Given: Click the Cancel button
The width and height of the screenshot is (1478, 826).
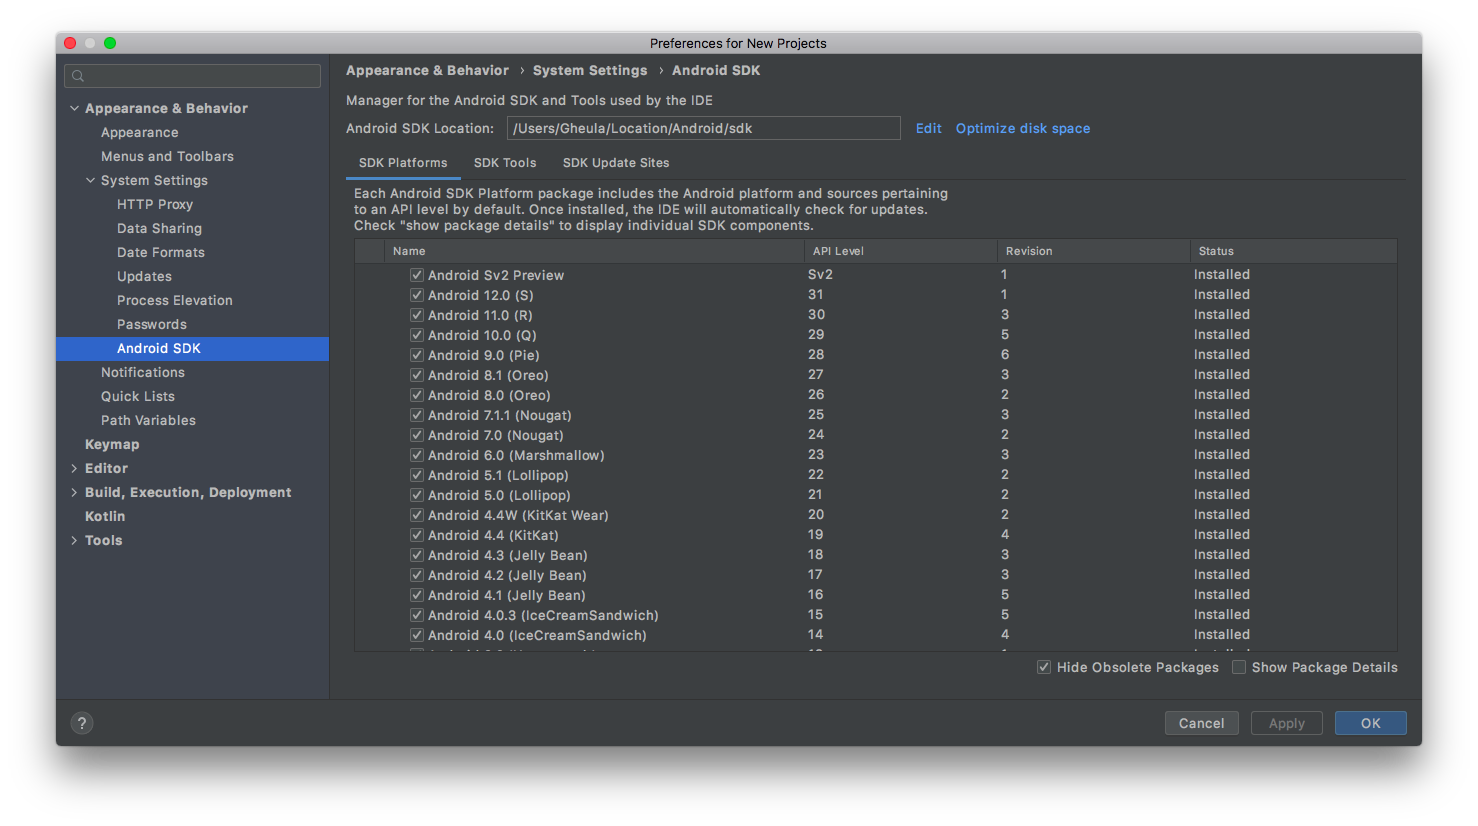Looking at the screenshot, I should [x=1201, y=723].
